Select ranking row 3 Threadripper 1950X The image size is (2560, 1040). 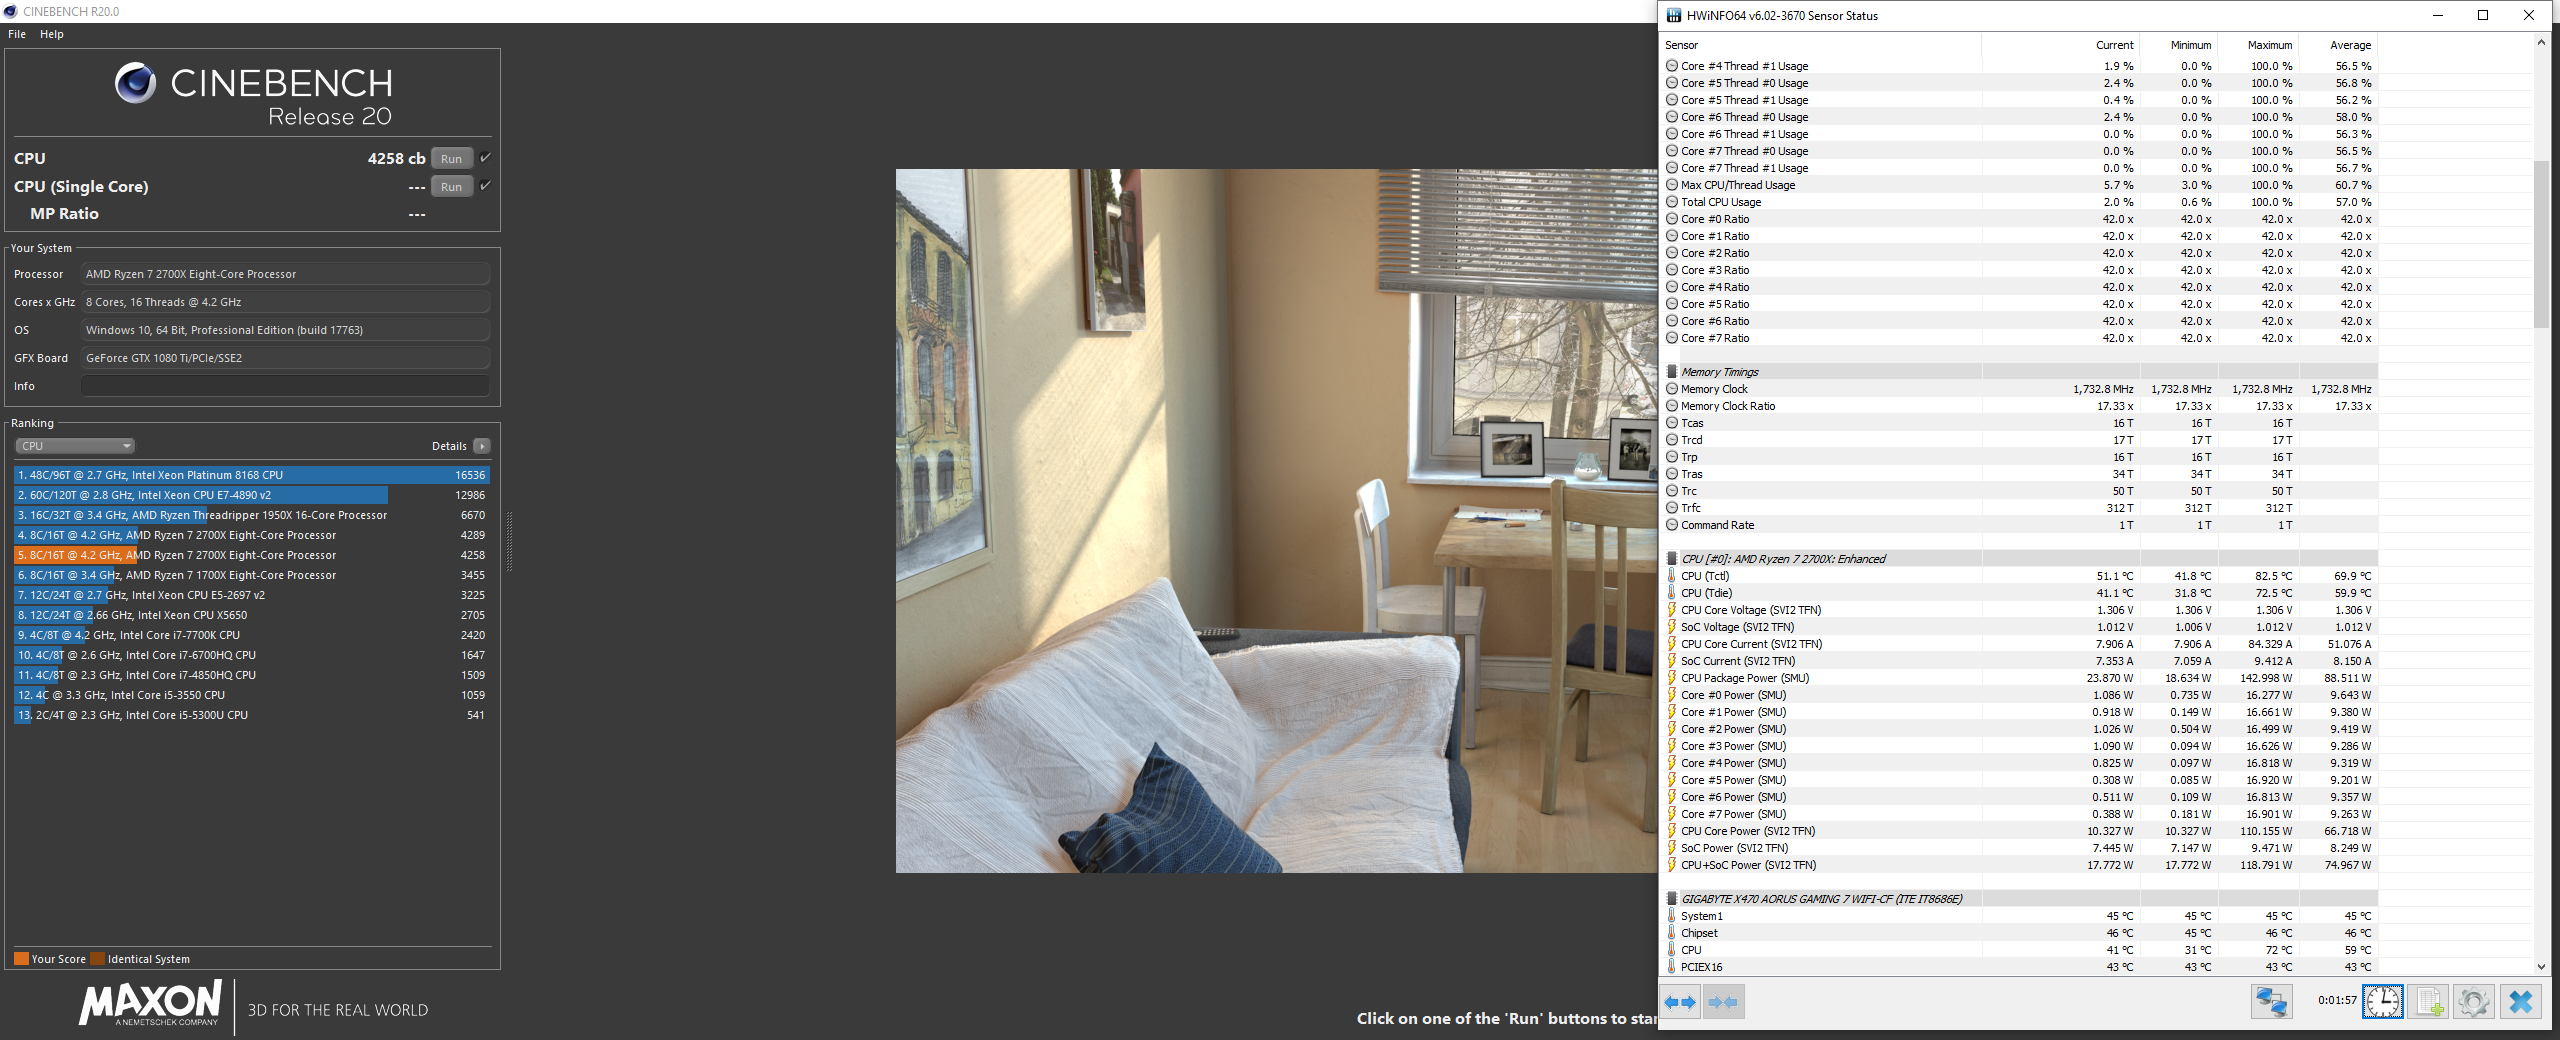252,515
